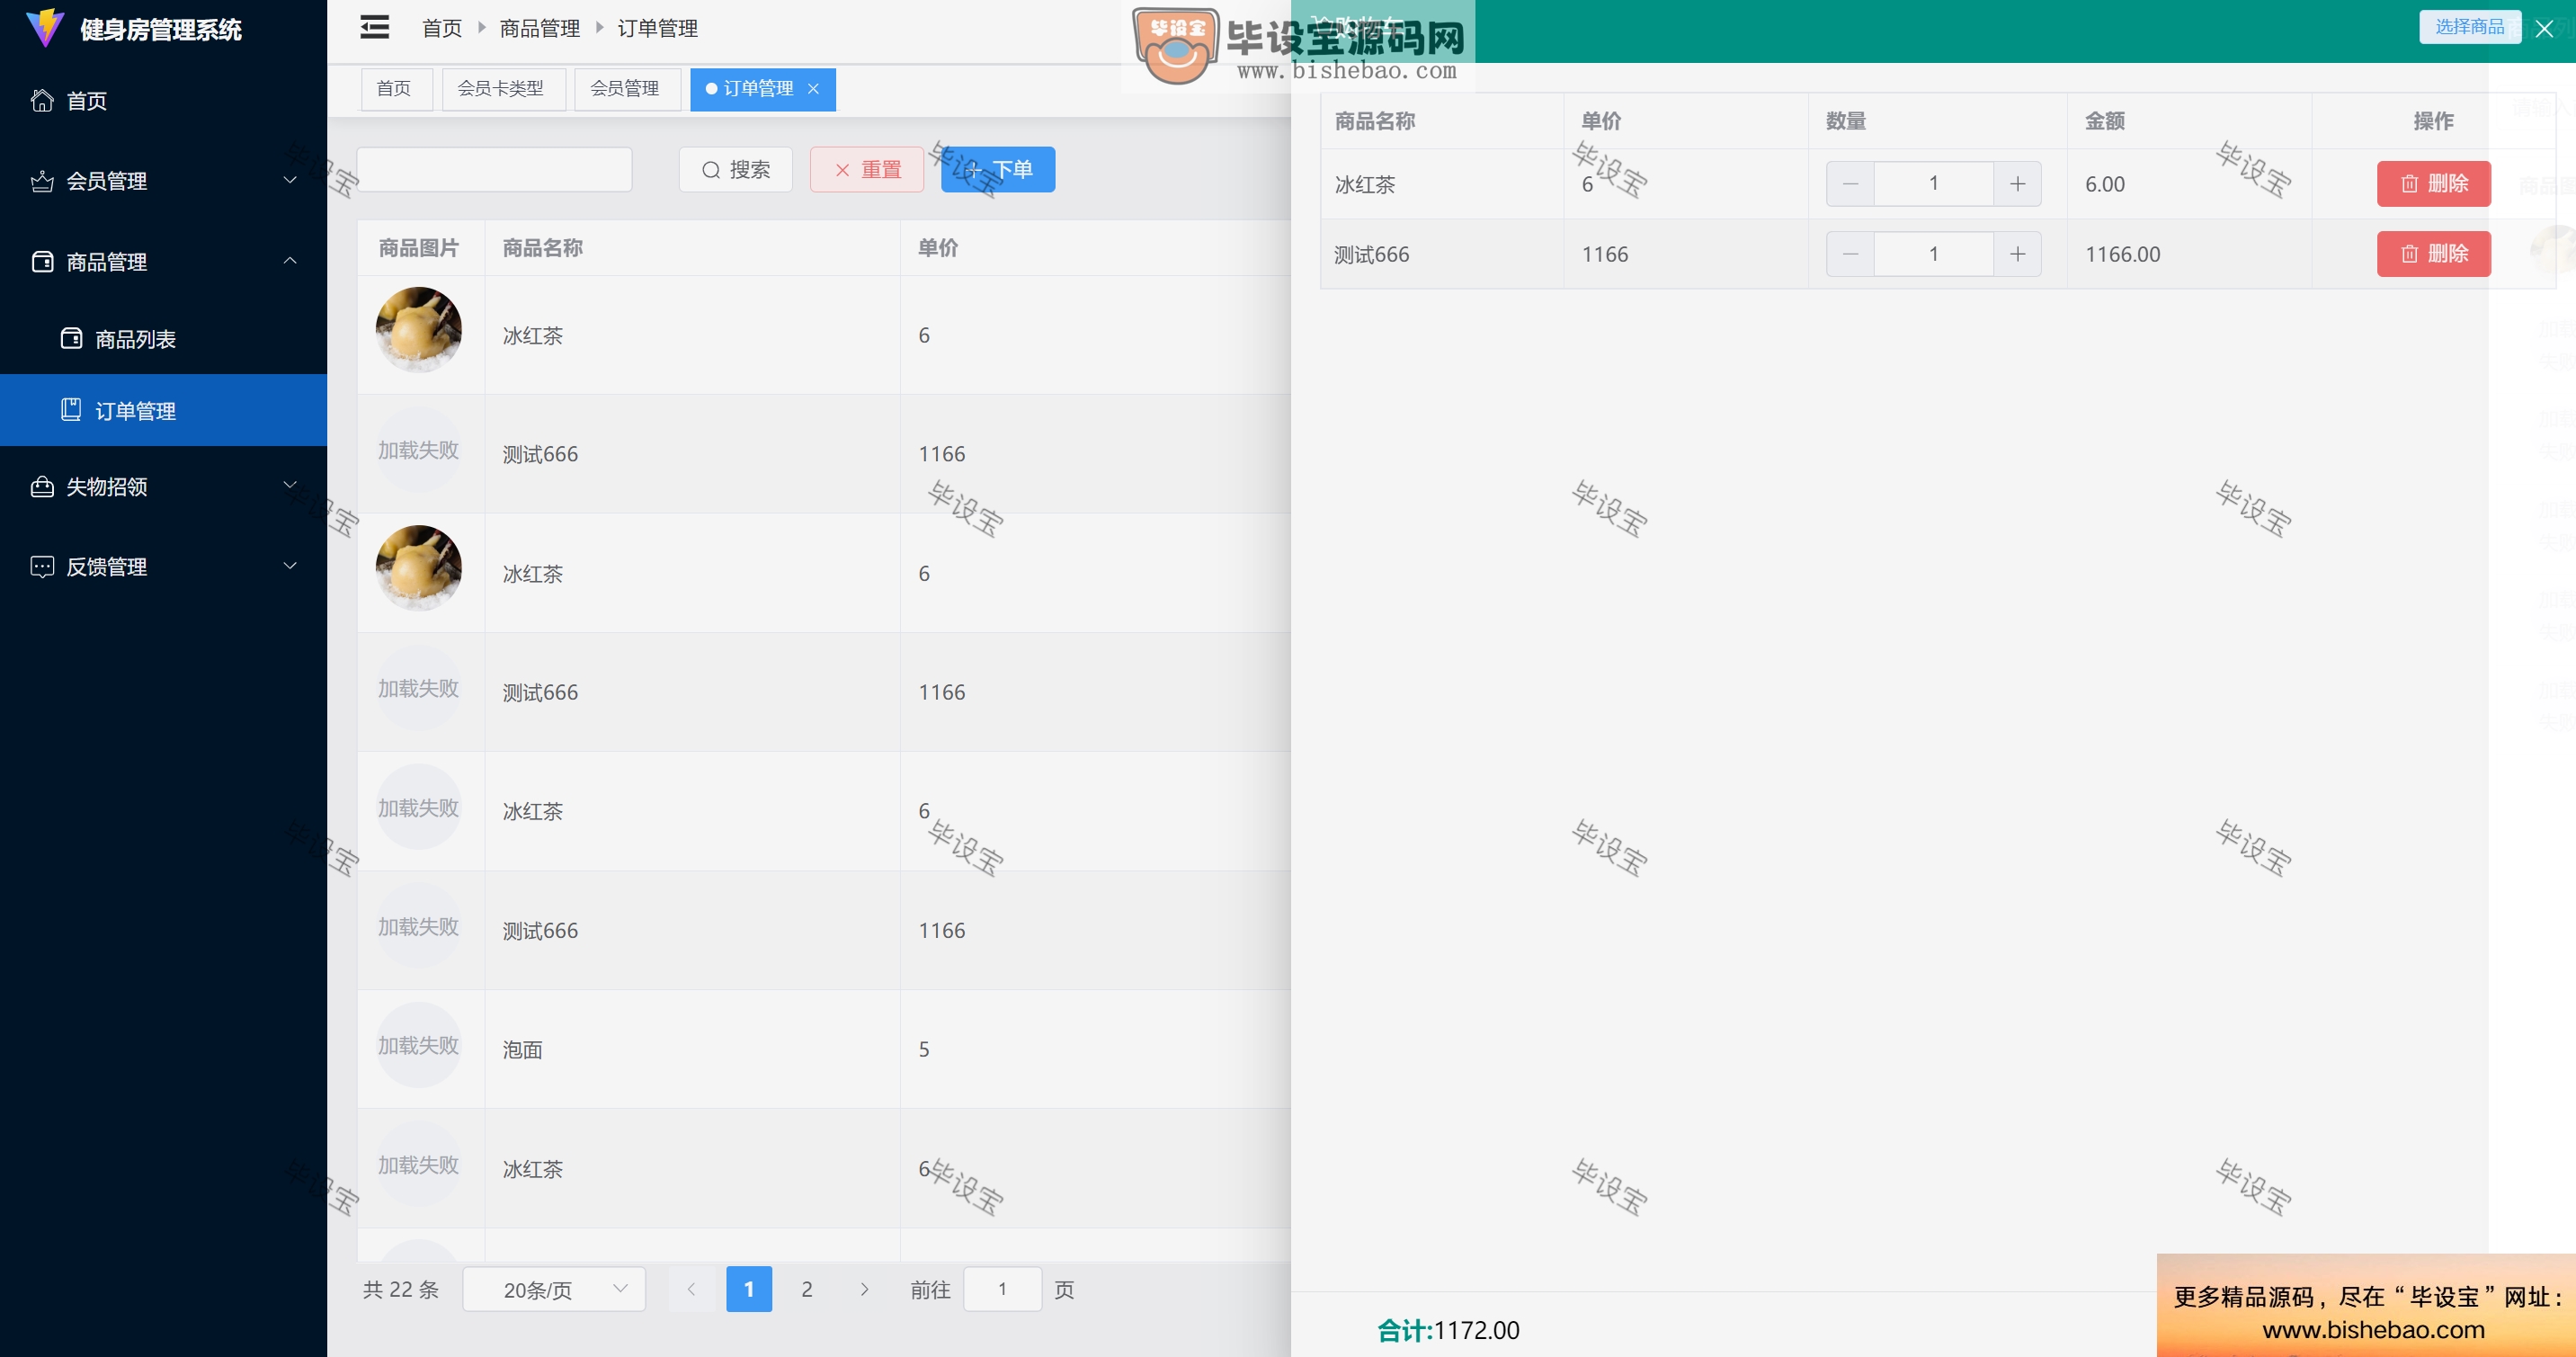2576x1357 pixels.
Task: Close the shopping cart drawer
Action: 2545,29
